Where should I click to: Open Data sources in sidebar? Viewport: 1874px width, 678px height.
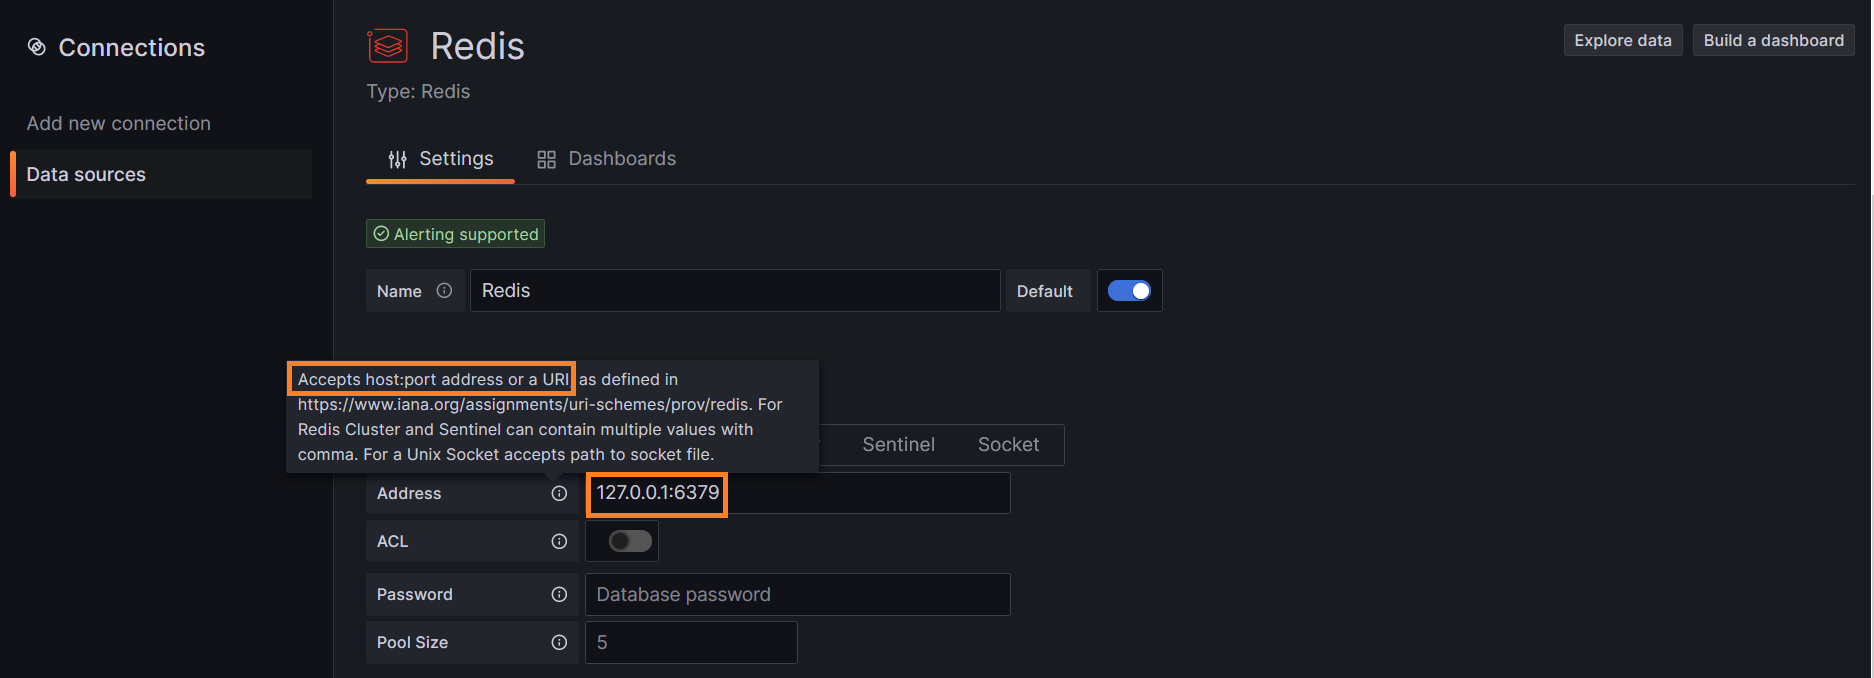[161, 174]
